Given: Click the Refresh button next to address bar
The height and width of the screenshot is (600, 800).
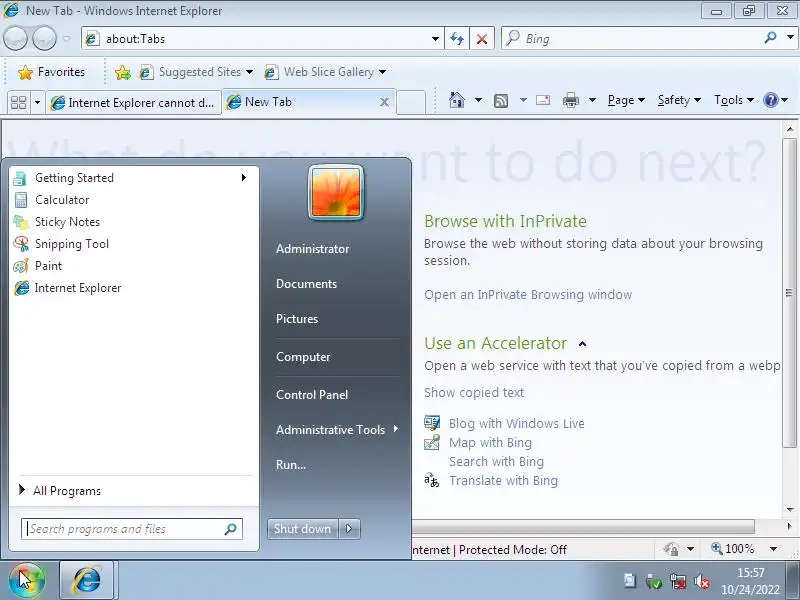Looking at the screenshot, I should [x=457, y=39].
